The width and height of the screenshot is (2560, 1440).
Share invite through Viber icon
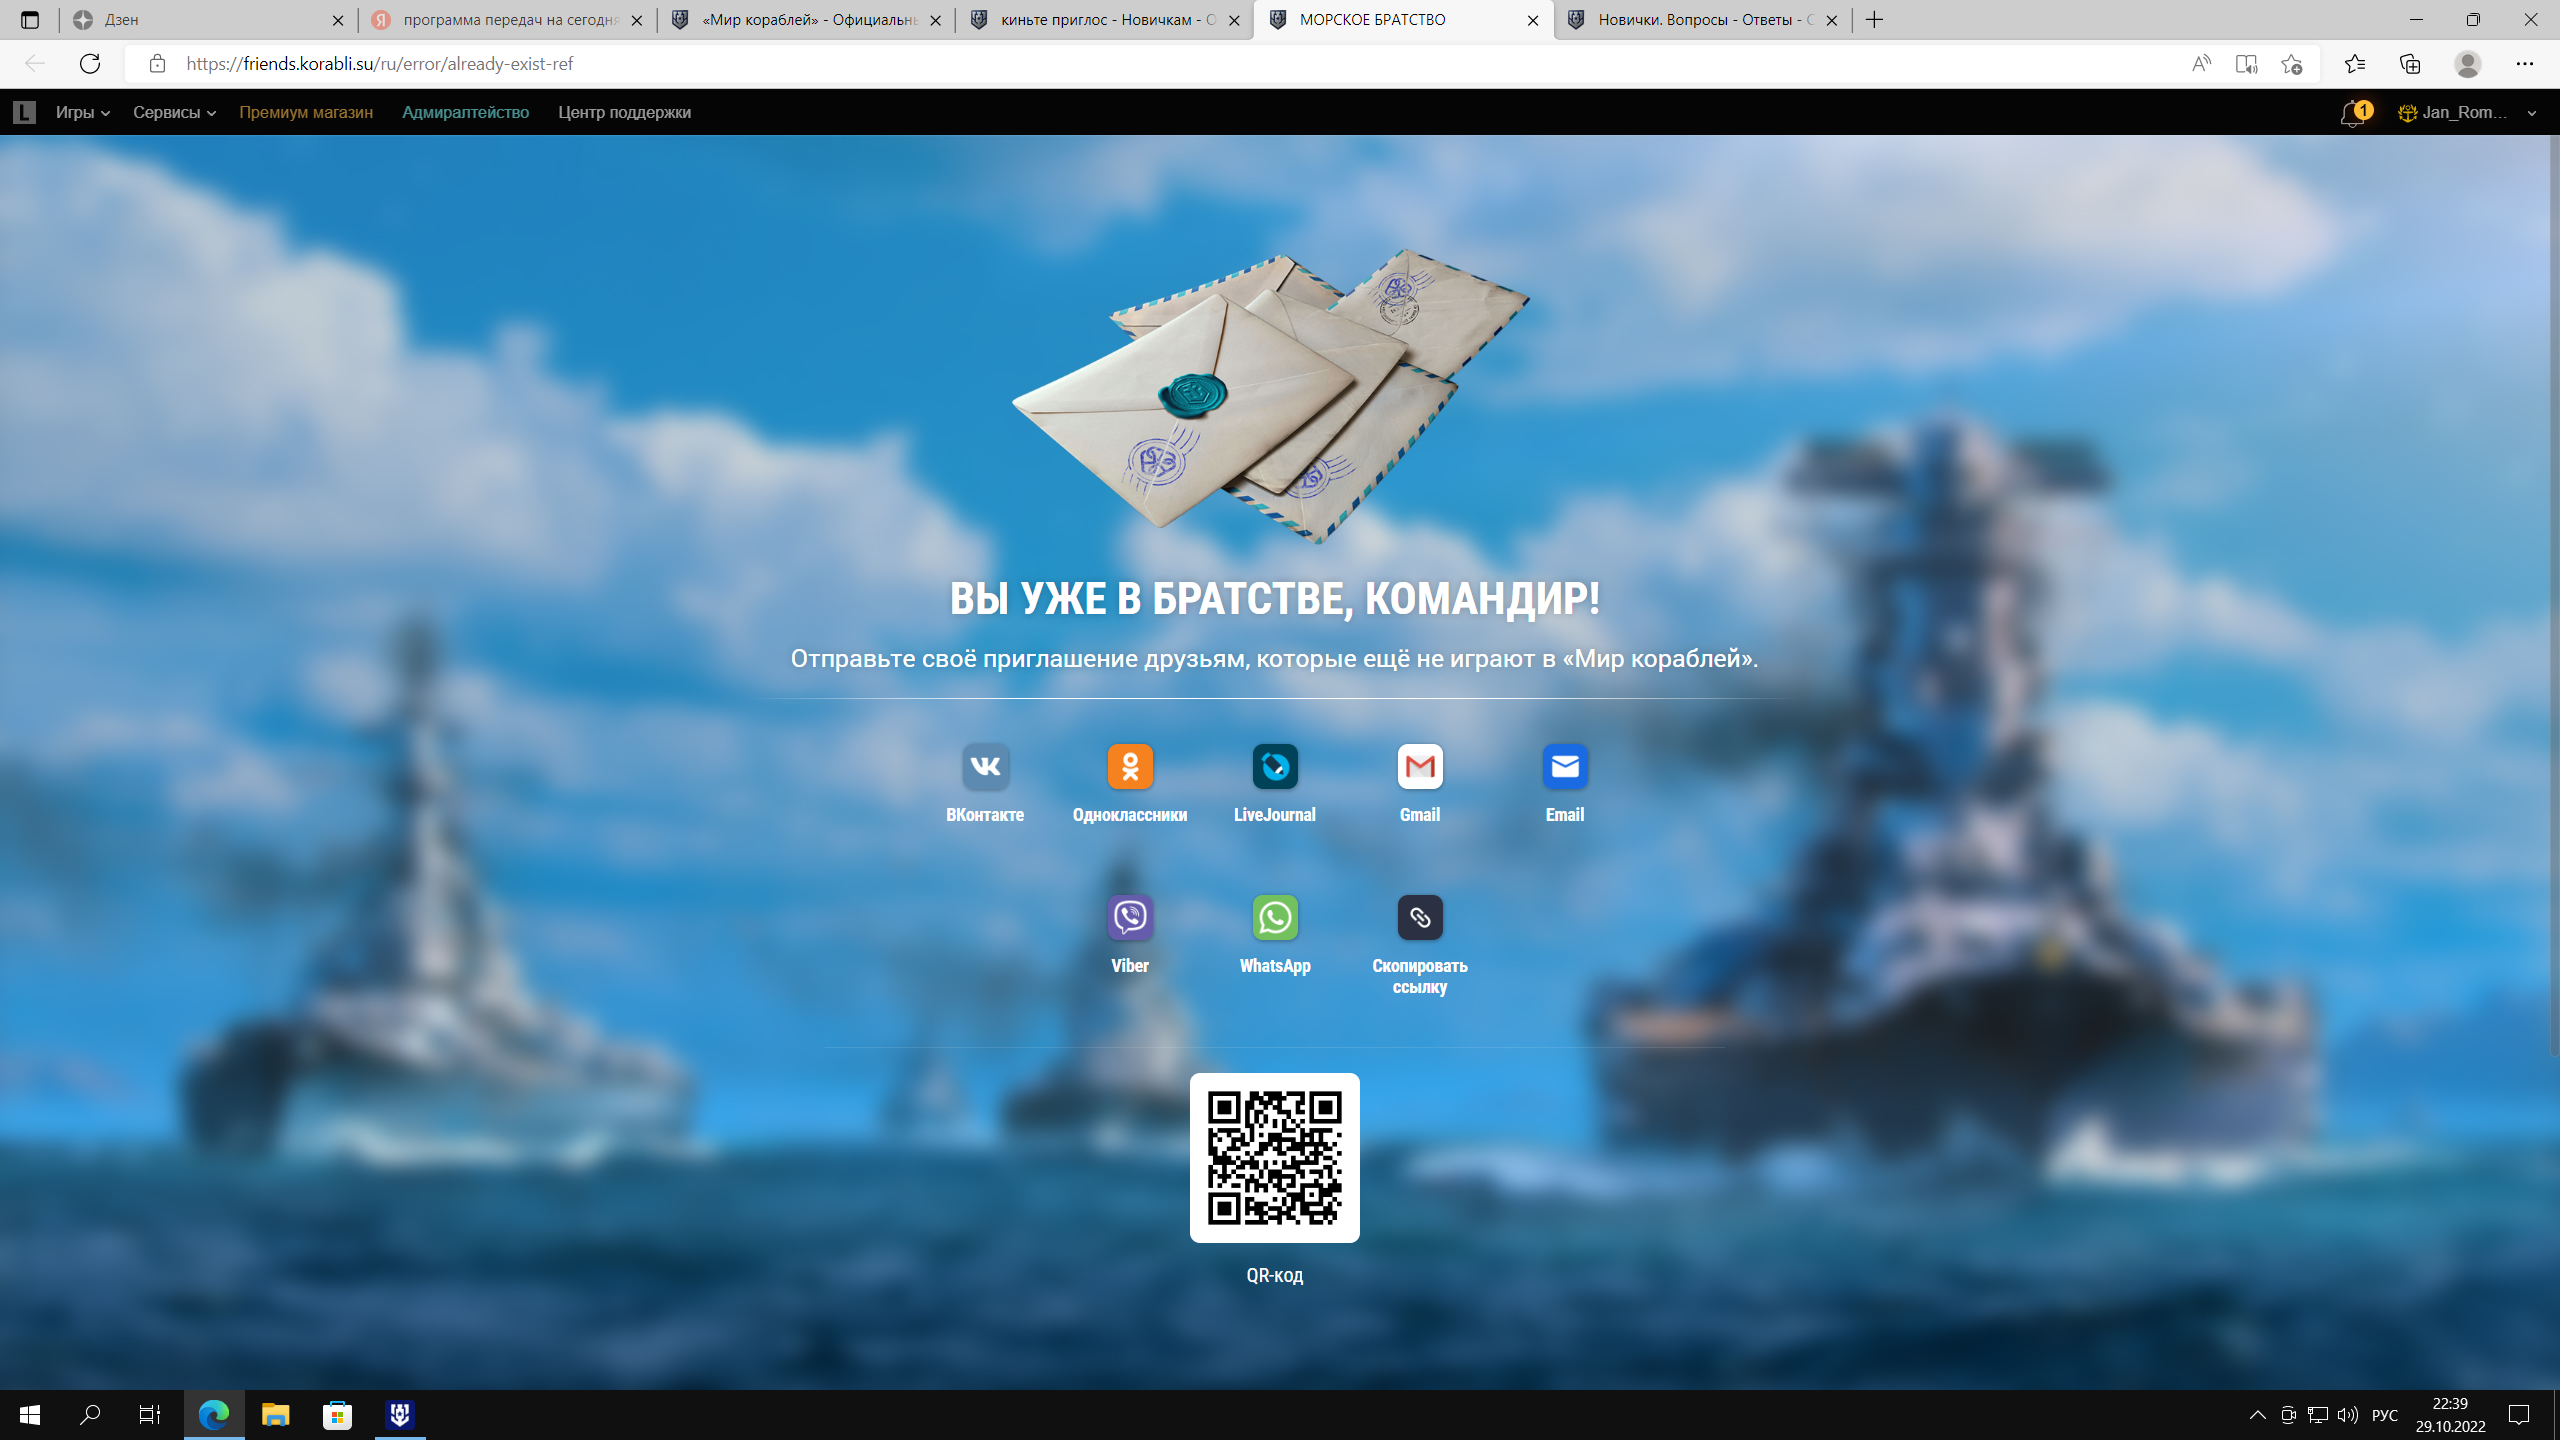[x=1130, y=918]
